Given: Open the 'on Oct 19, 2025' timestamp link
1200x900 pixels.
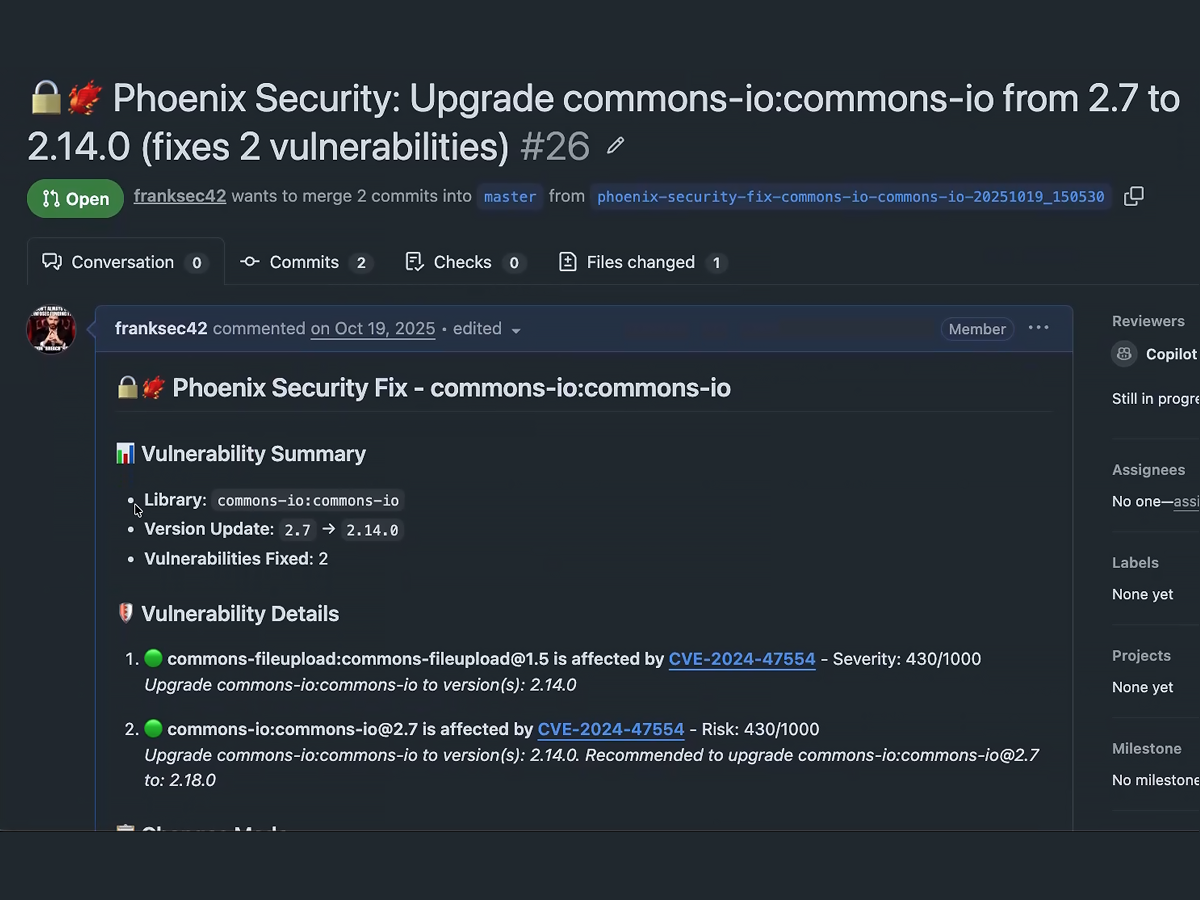Looking at the screenshot, I should coord(373,328).
